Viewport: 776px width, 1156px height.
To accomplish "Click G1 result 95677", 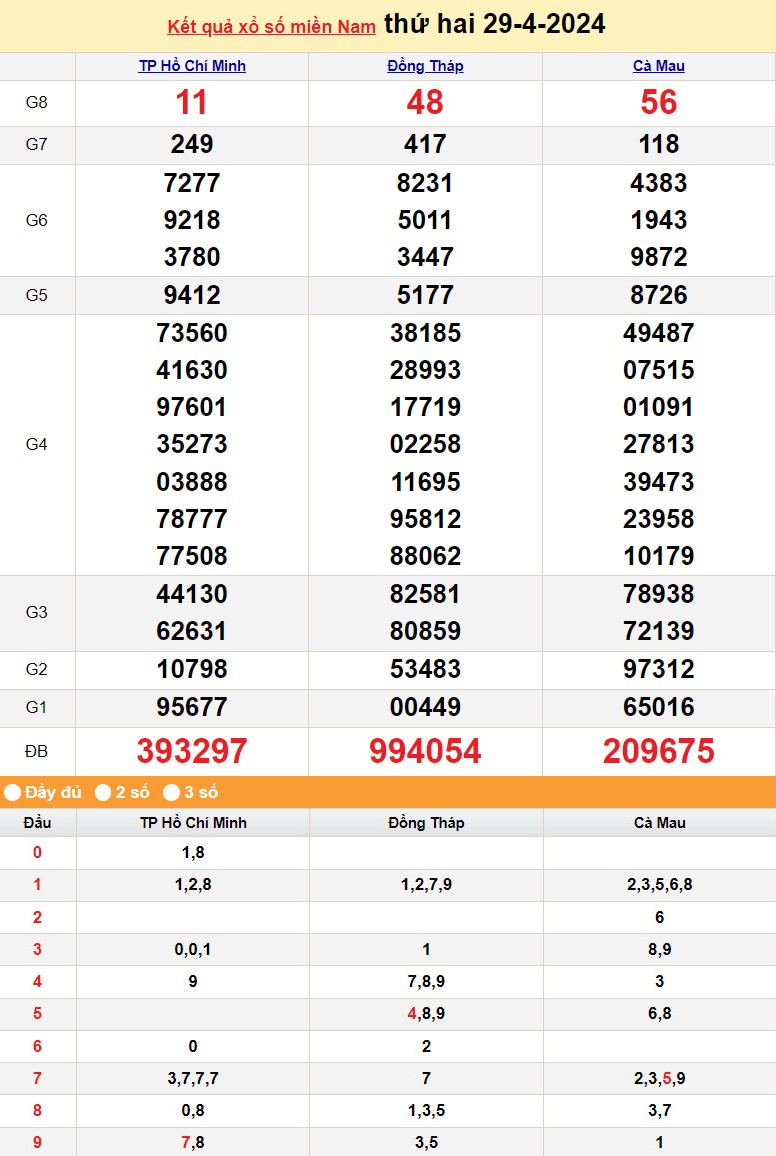I will point(192,707).
